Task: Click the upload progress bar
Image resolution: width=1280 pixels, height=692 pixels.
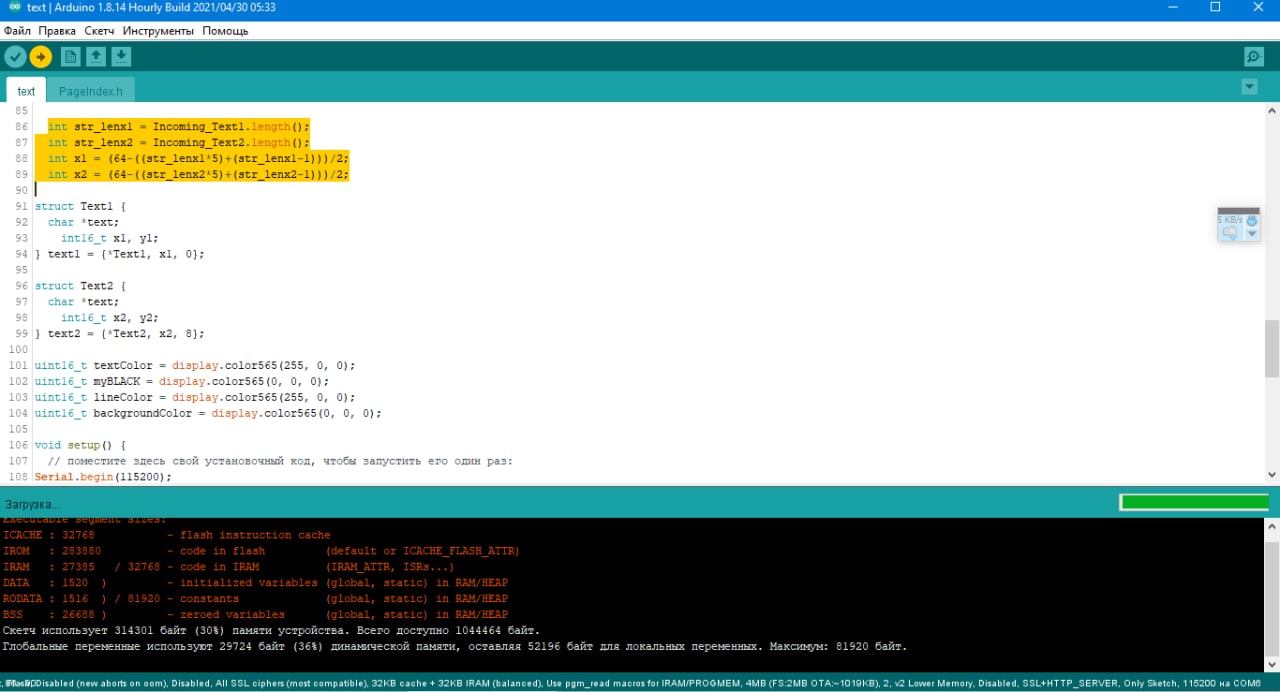Action: coord(1194,502)
